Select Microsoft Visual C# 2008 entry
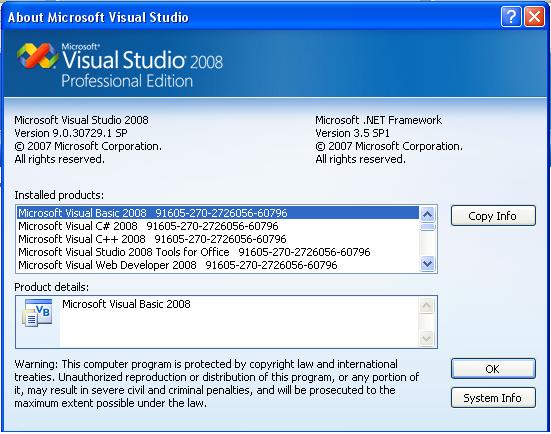The height and width of the screenshot is (434, 551). click(x=218, y=226)
